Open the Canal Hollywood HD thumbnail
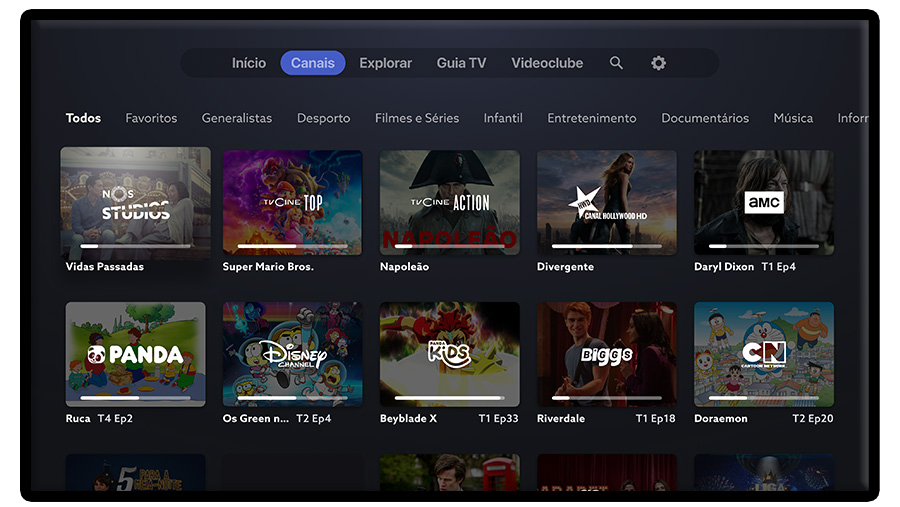 [x=607, y=203]
